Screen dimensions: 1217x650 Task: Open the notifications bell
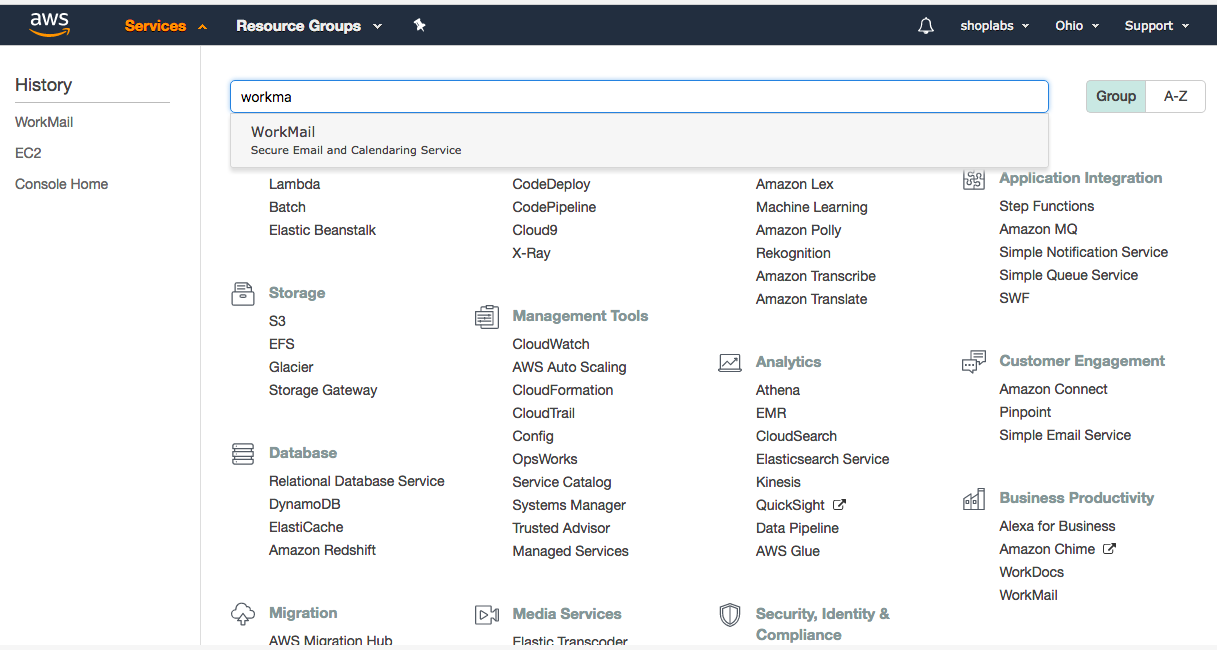coord(926,26)
